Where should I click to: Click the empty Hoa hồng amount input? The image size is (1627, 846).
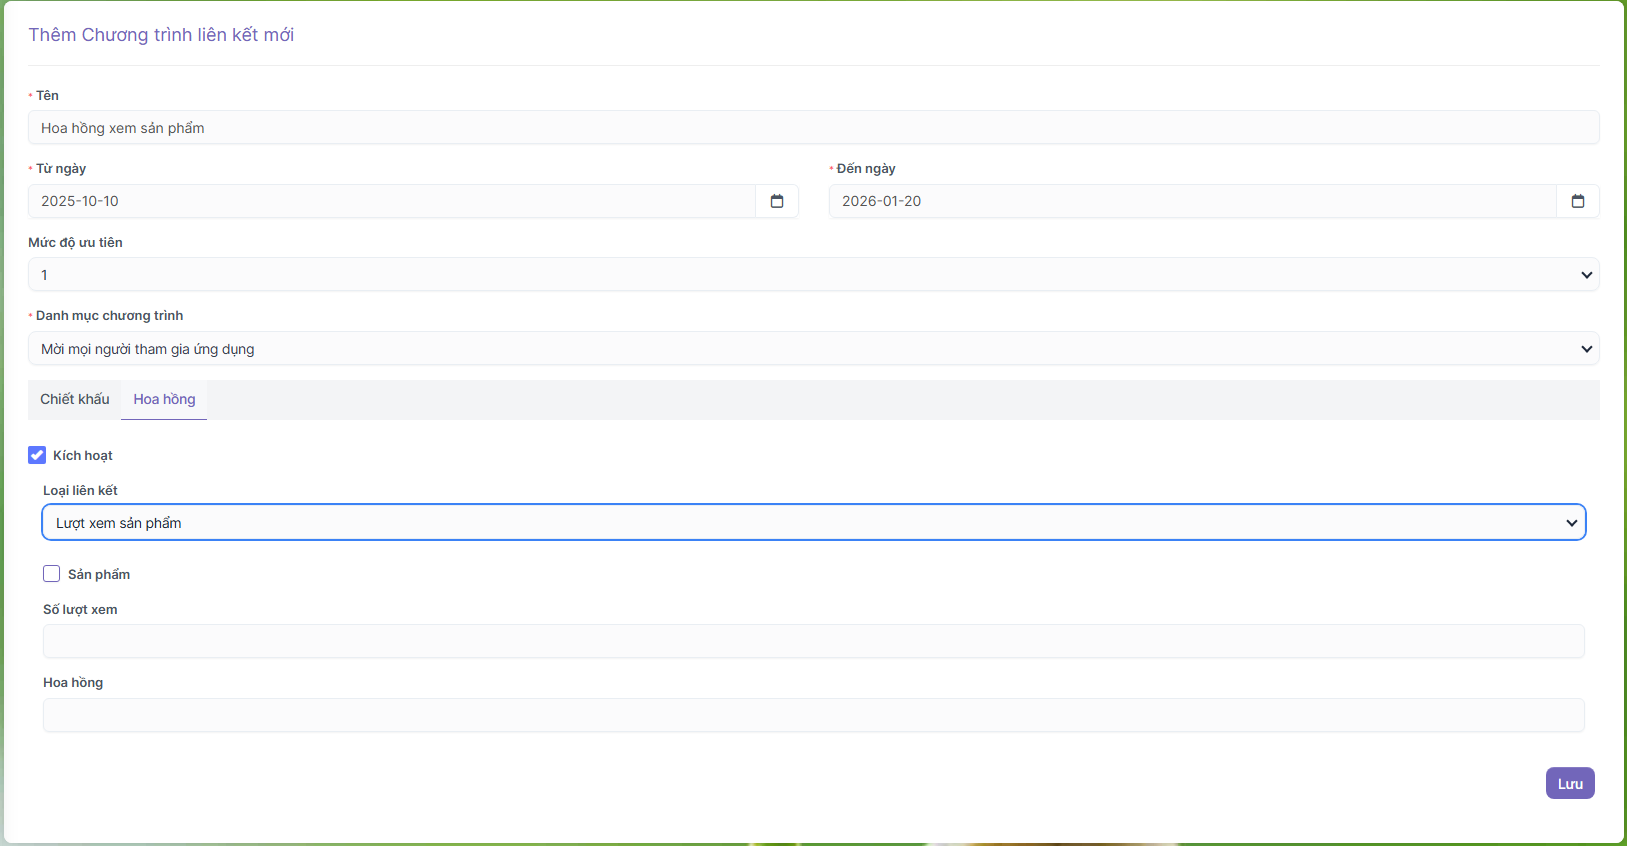coord(813,715)
